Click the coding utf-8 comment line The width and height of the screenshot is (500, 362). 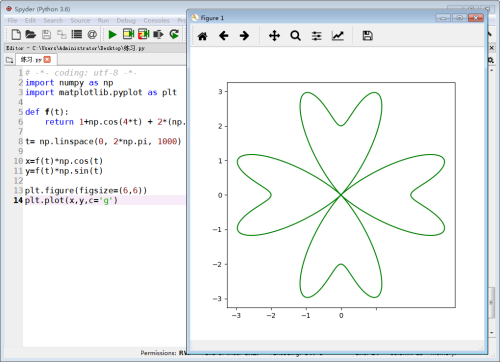tap(81, 73)
